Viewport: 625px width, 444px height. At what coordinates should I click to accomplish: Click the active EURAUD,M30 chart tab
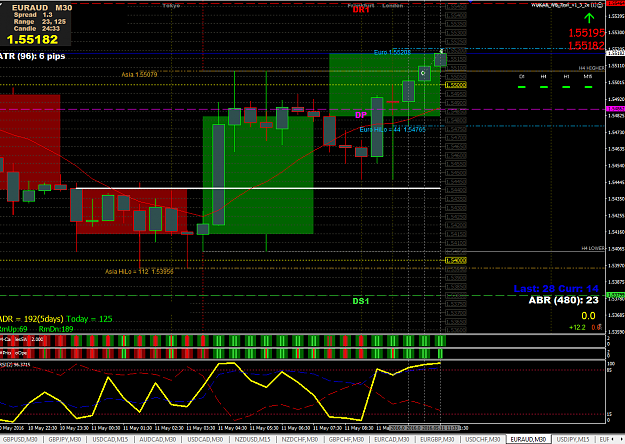(529, 439)
